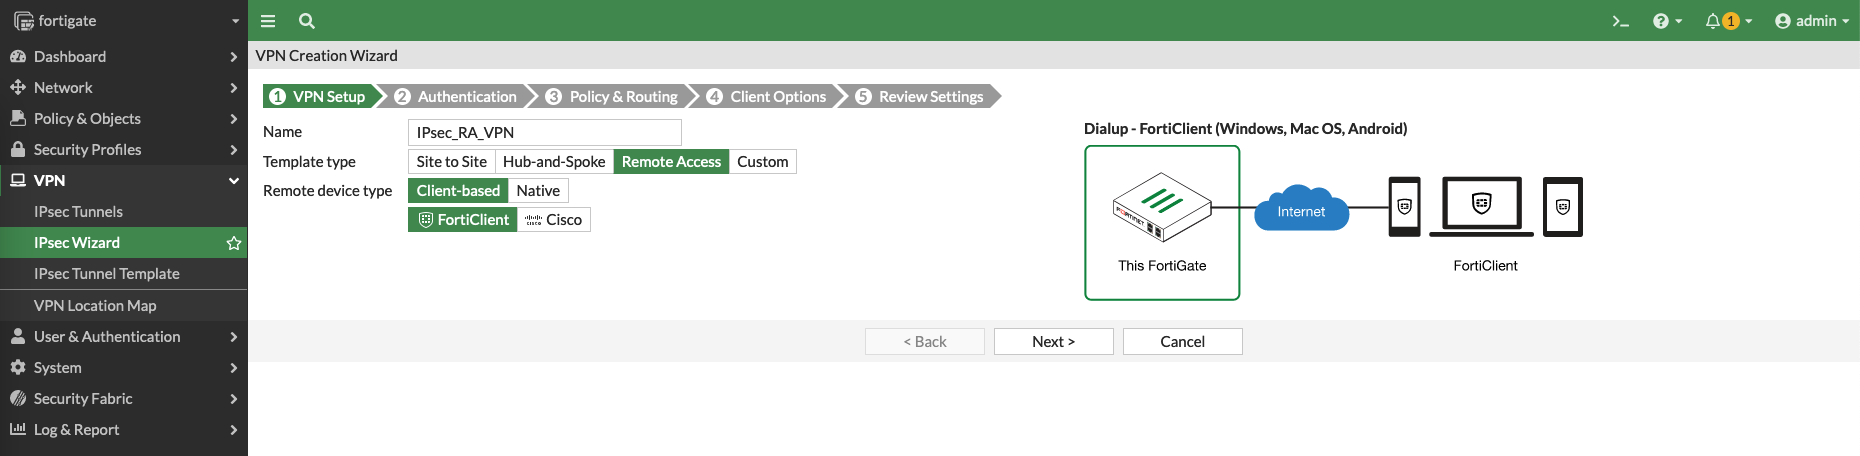Choose Native remote device type
Image resolution: width=1860 pixels, height=456 pixels.
(x=538, y=191)
